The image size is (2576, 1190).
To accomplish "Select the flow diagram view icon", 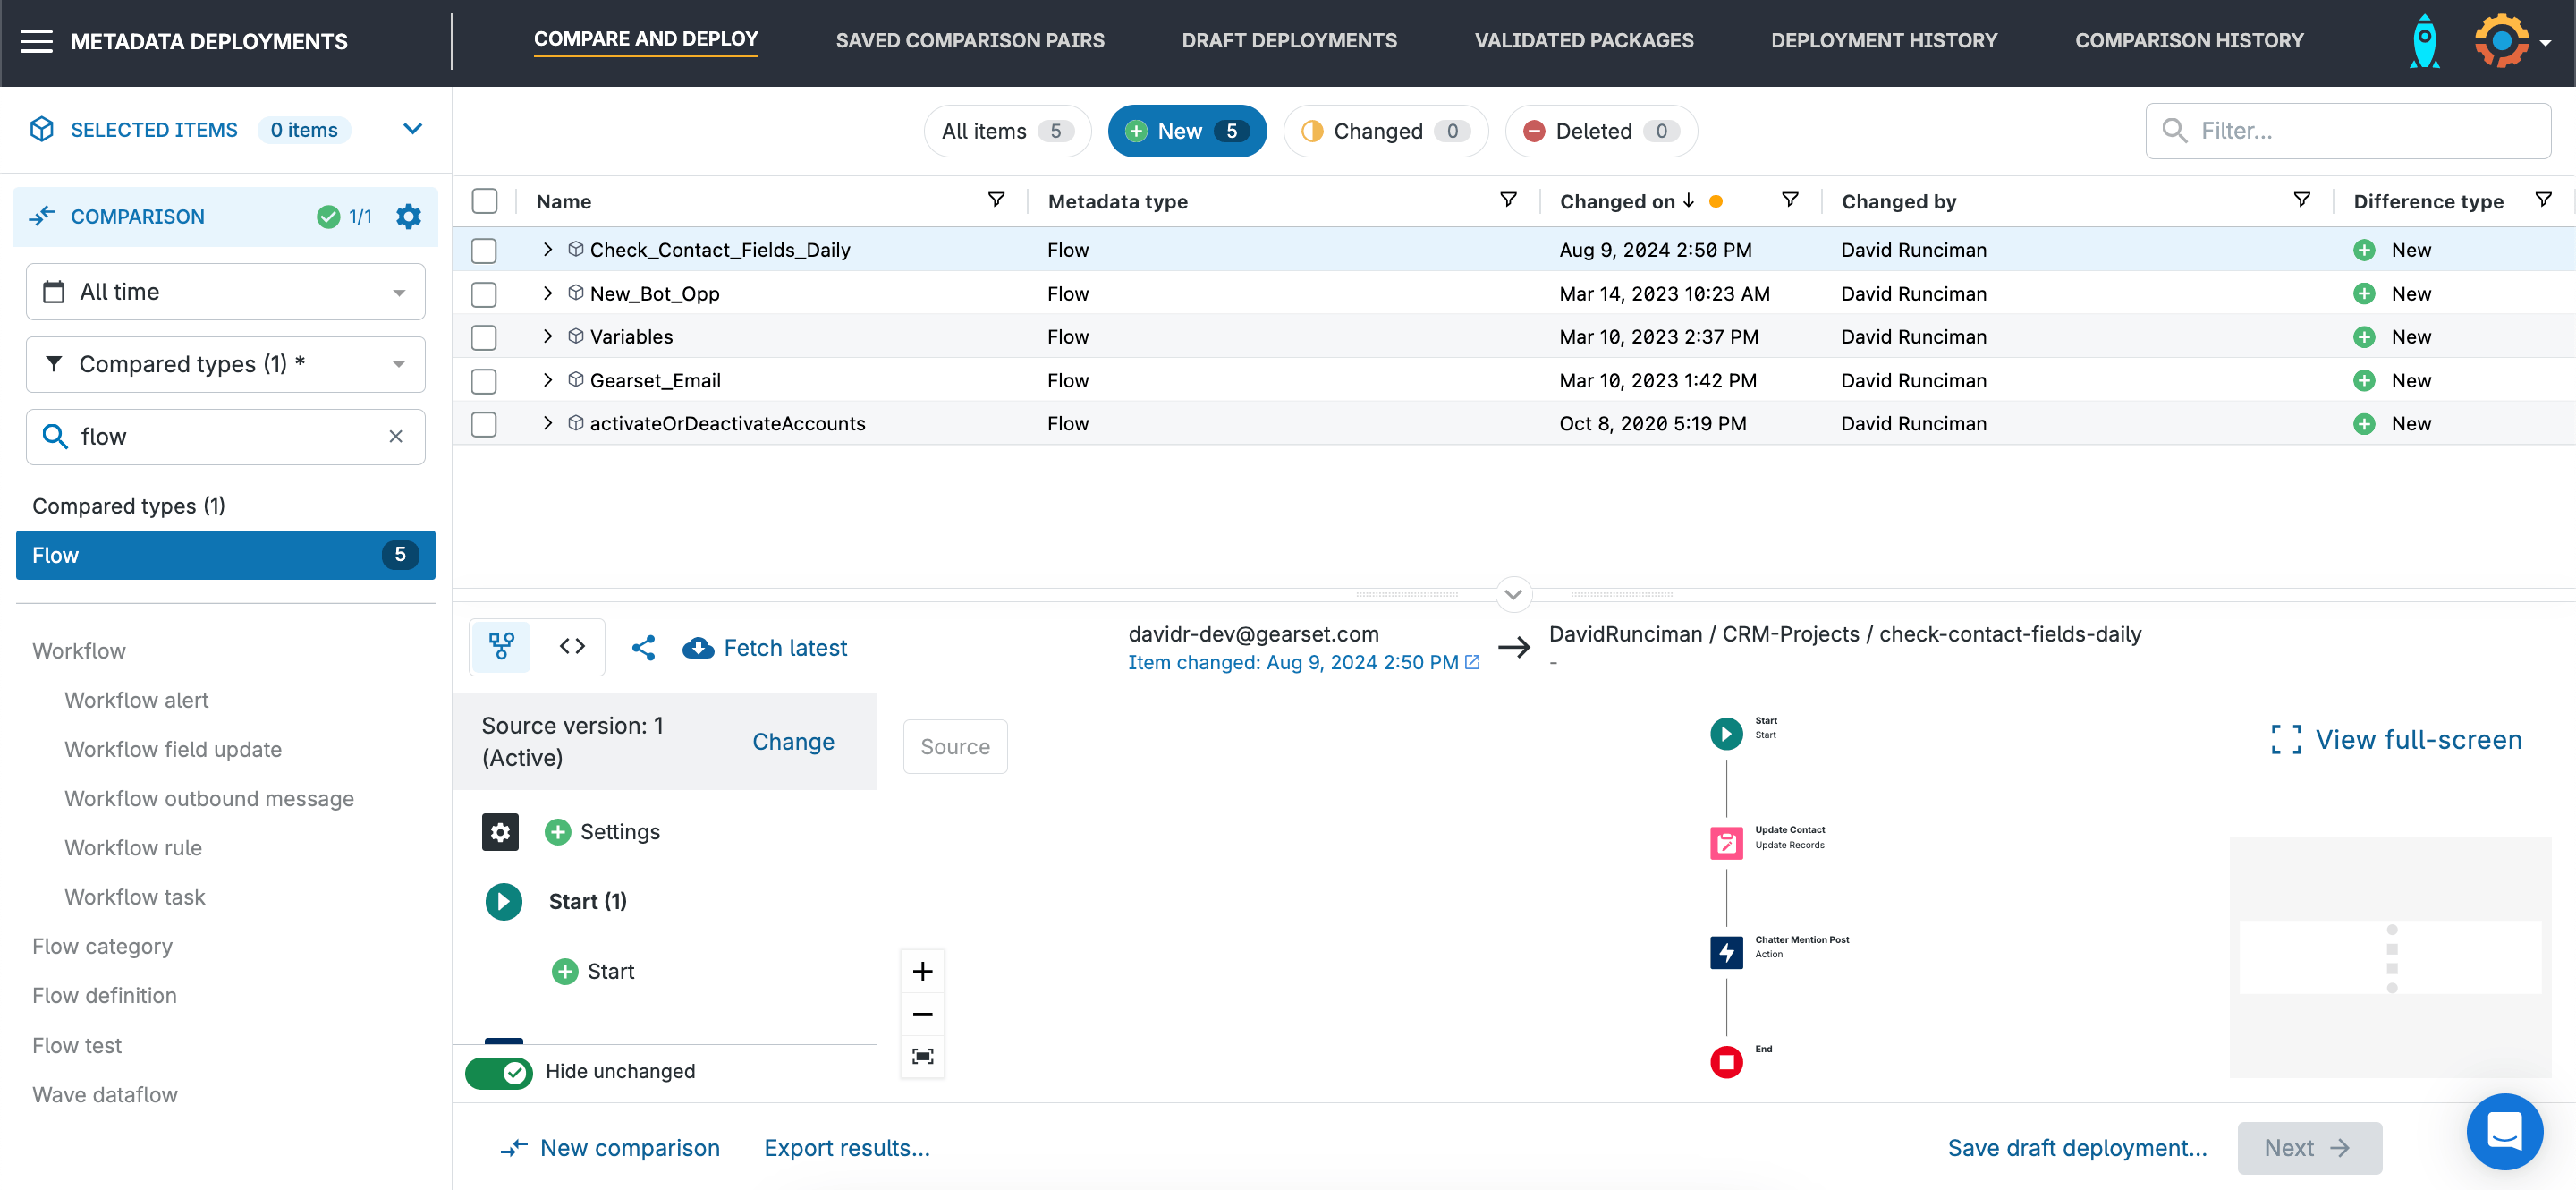I will 501,647.
